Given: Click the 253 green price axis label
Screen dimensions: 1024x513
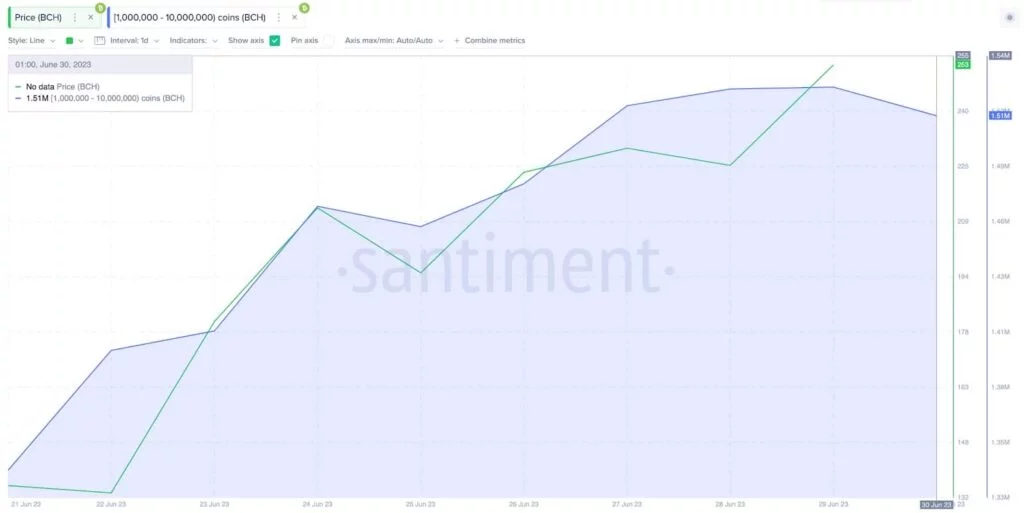Looking at the screenshot, I should 963,65.
